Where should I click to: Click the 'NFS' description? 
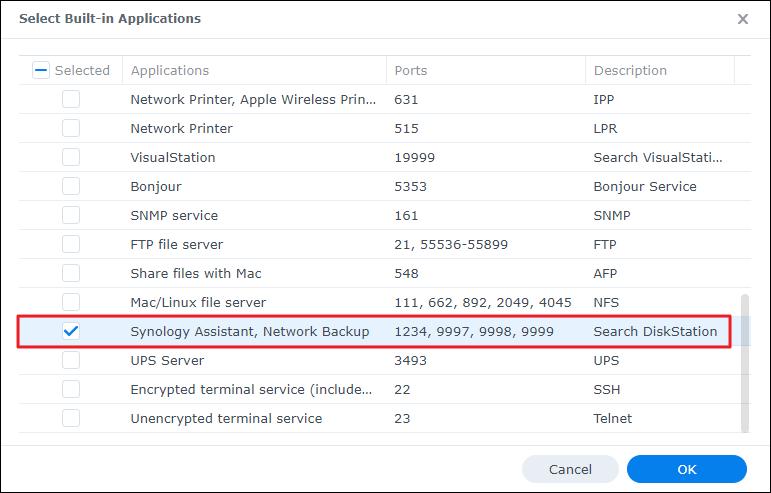click(x=606, y=303)
